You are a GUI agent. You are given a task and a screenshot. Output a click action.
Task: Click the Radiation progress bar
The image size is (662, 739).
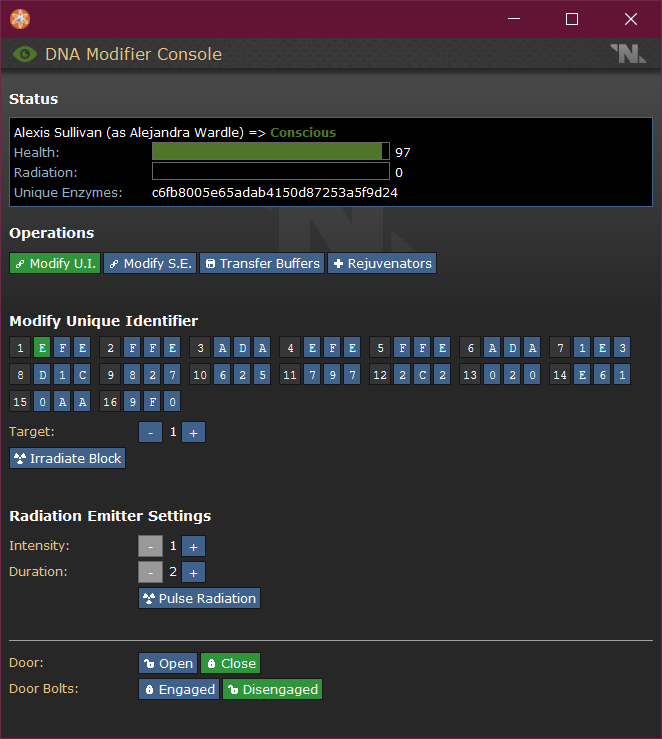(271, 171)
